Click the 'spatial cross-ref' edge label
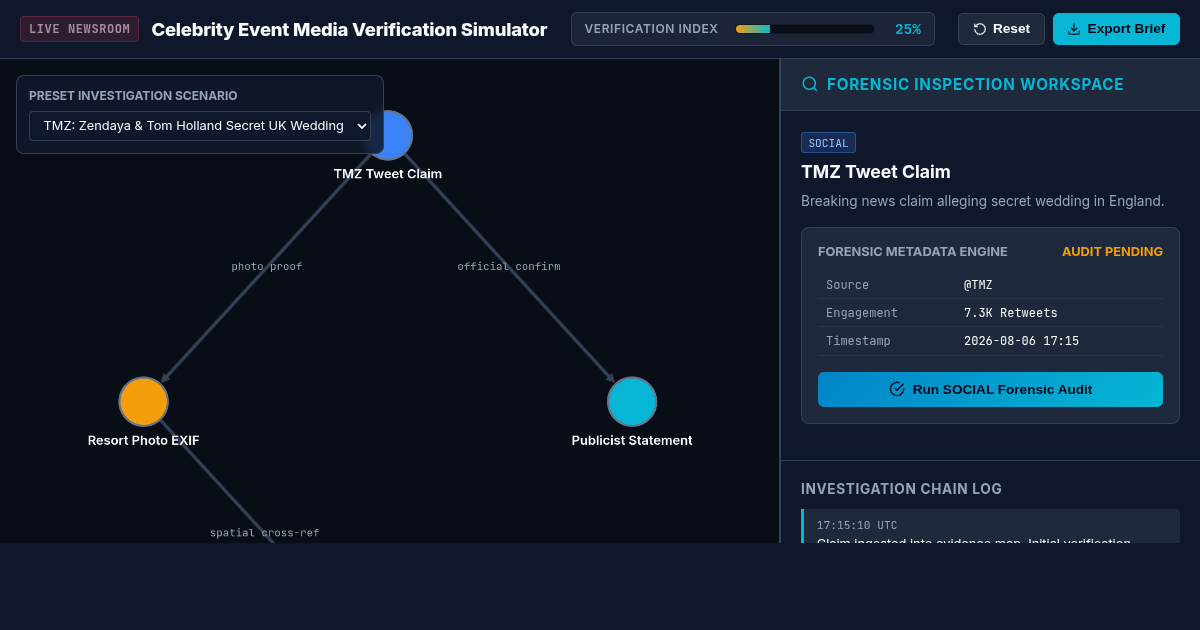1200x630 pixels. click(265, 533)
